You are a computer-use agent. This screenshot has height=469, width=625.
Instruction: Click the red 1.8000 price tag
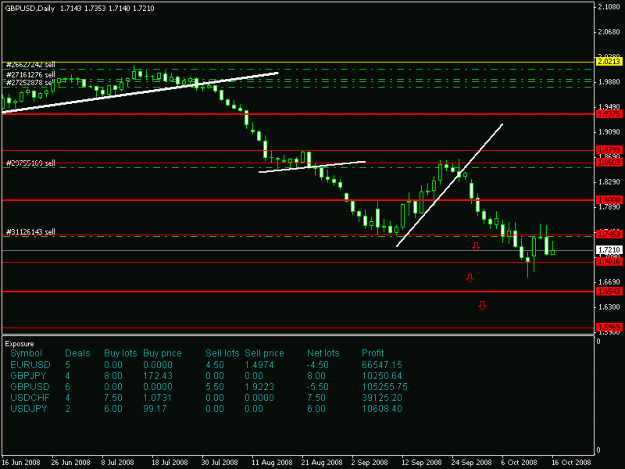[x=609, y=200]
